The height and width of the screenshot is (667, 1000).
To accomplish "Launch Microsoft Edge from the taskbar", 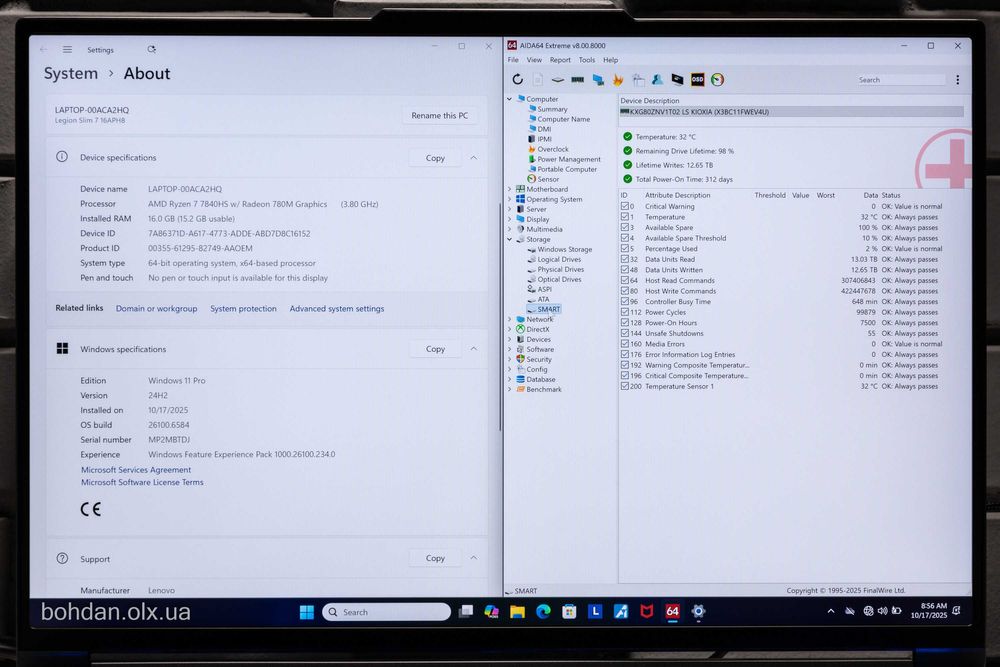I will point(543,612).
